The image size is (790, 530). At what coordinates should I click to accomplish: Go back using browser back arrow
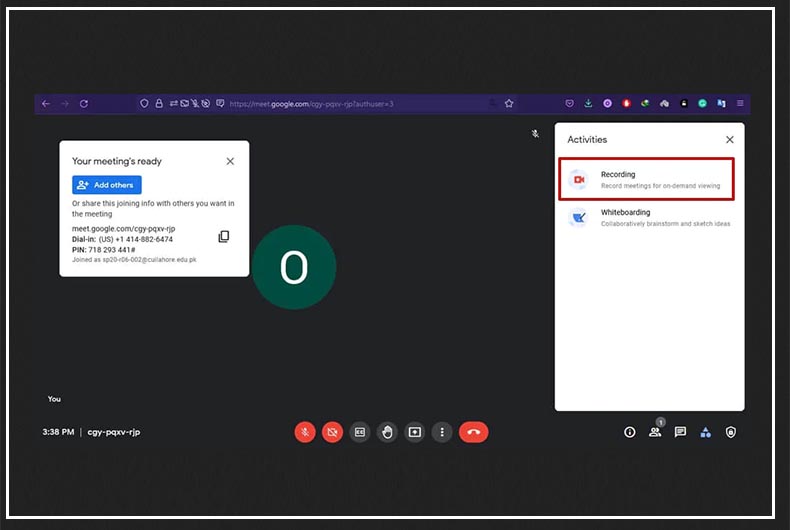point(46,104)
